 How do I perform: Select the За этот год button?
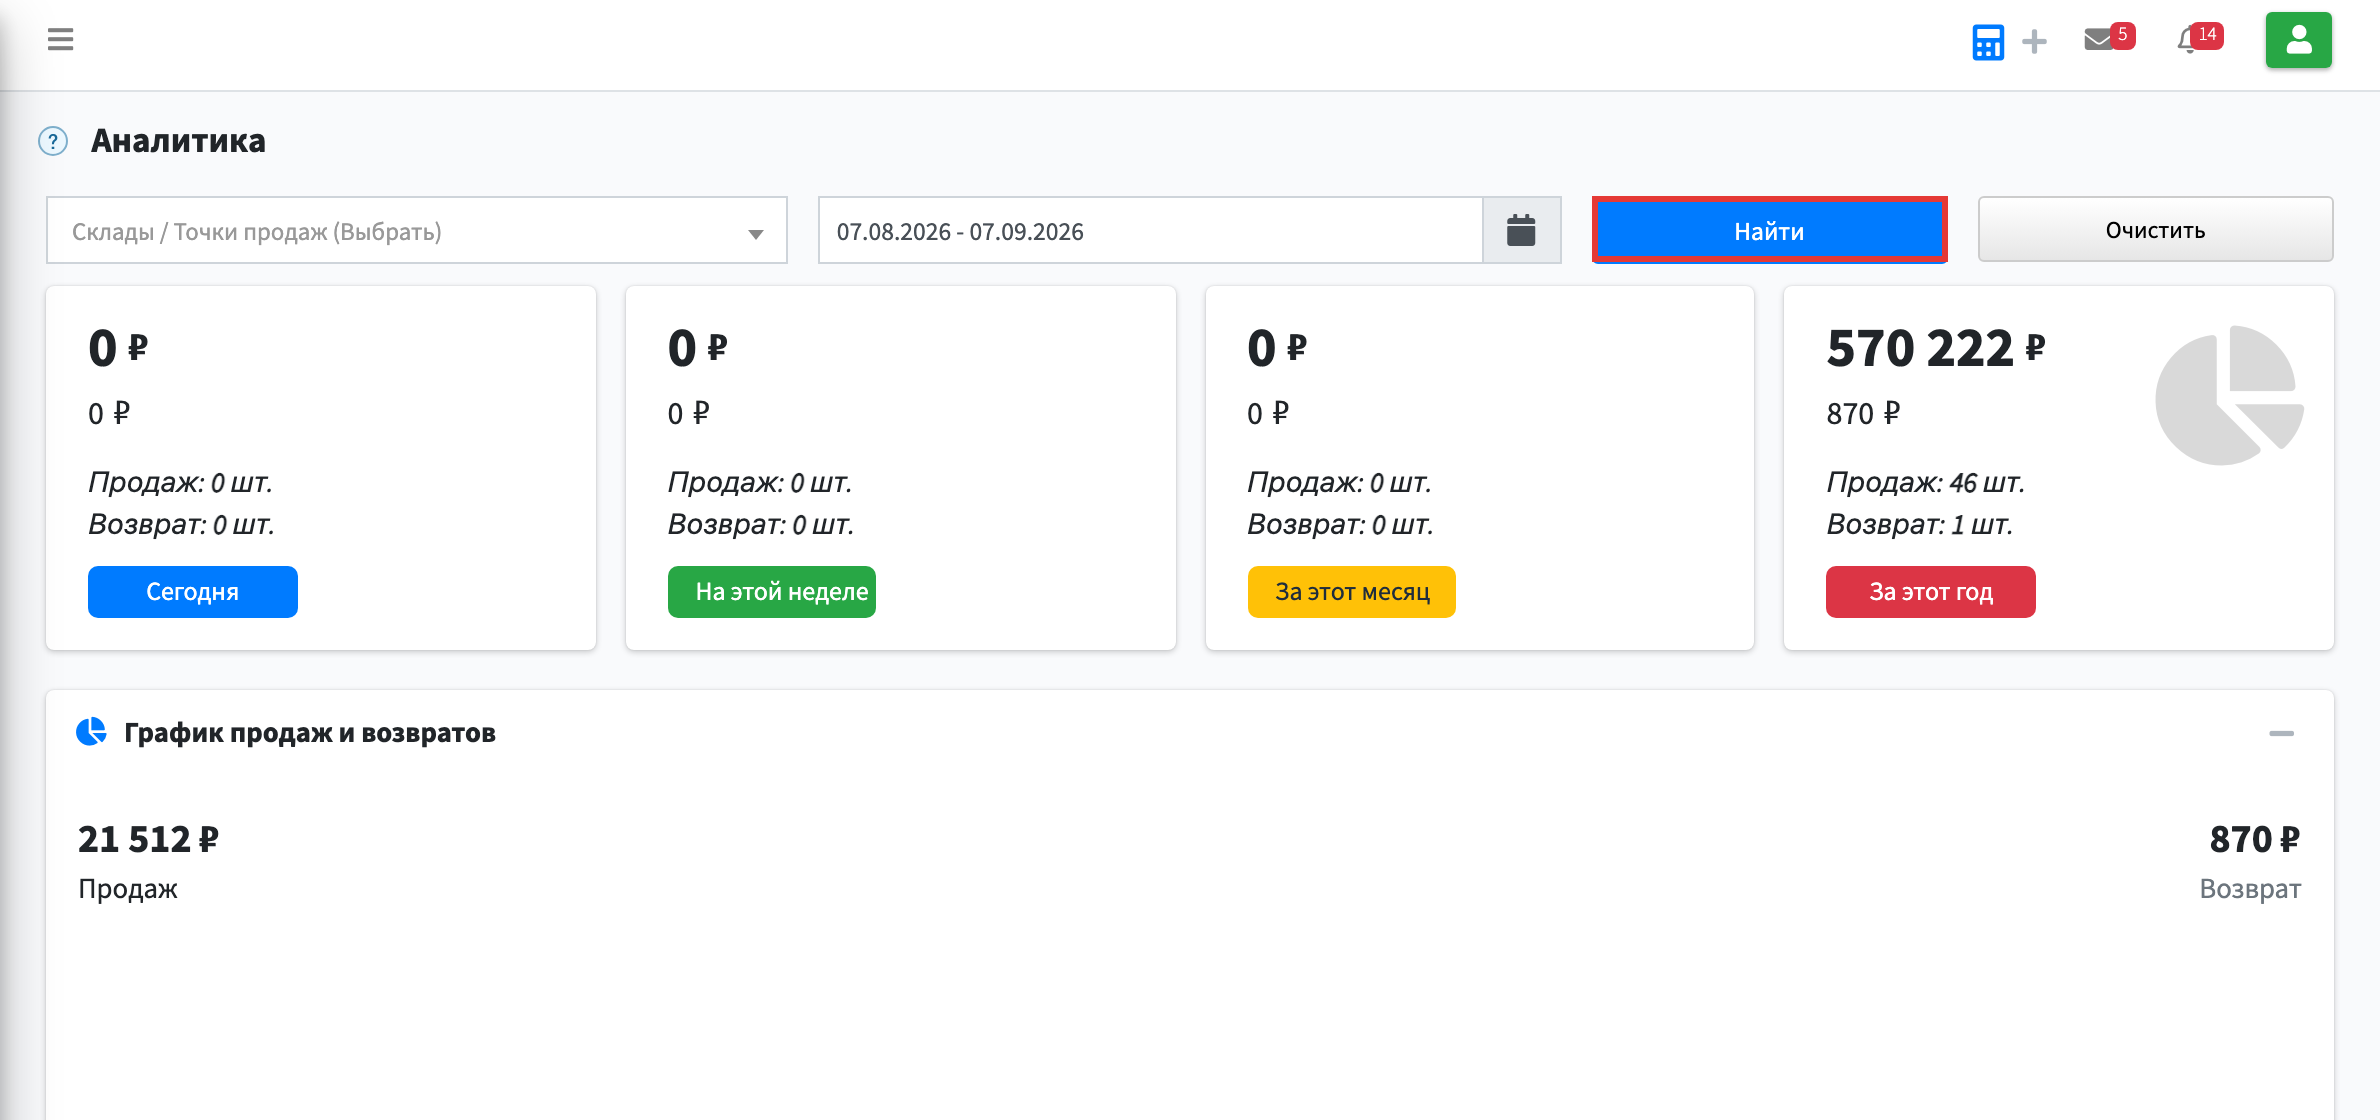1931,592
